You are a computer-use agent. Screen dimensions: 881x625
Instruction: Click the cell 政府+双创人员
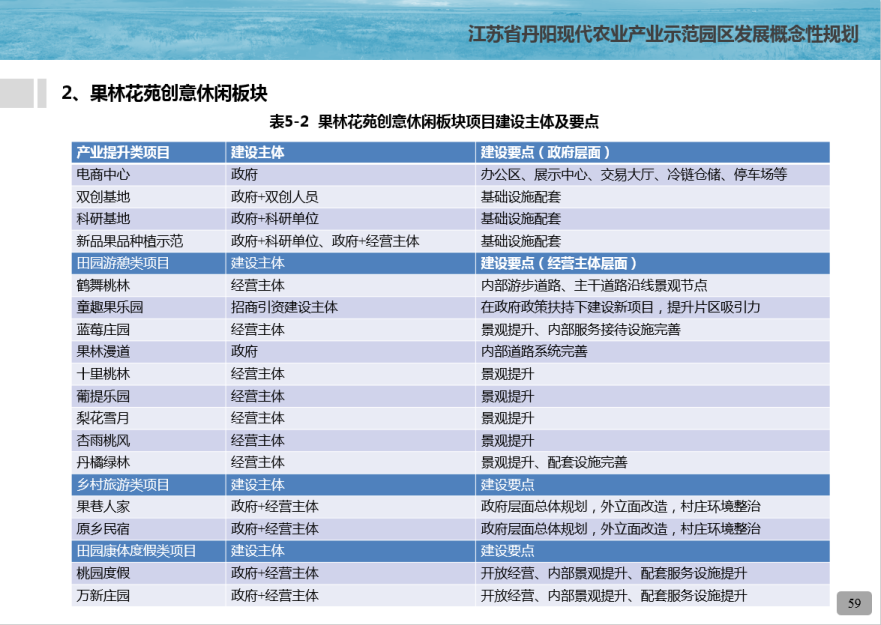point(351,197)
